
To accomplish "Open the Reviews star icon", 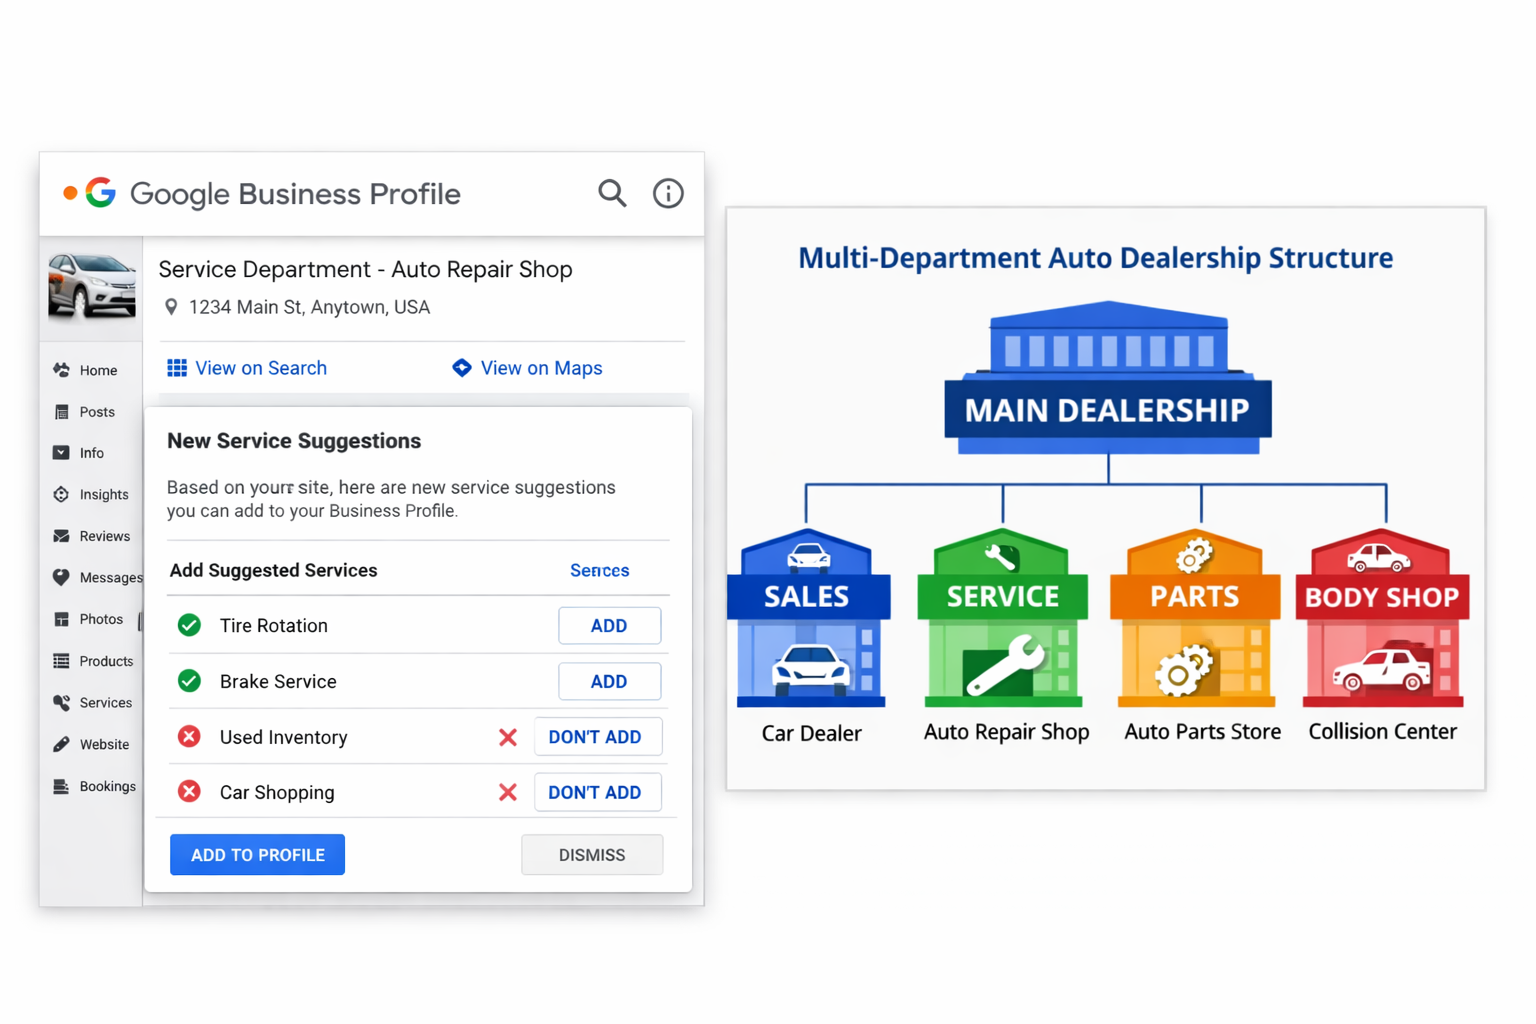I will [x=61, y=535].
